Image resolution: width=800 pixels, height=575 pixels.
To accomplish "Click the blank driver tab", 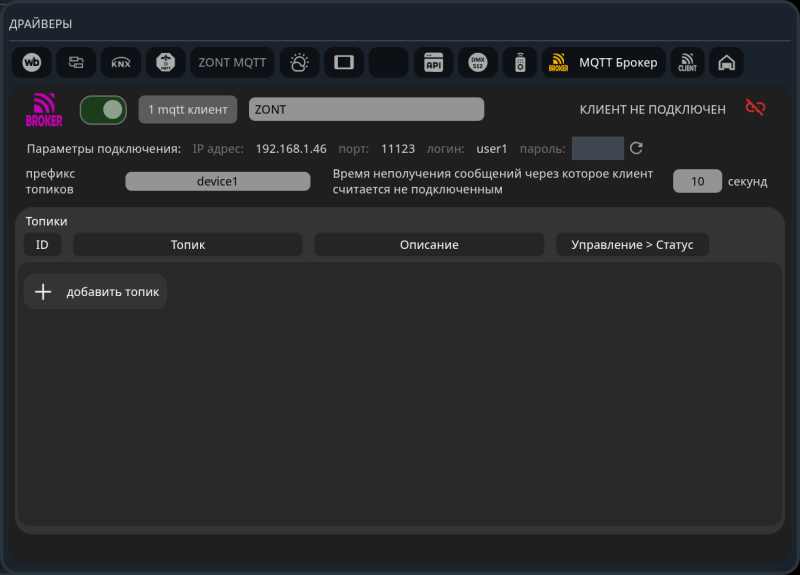I will pyautogui.click(x=388, y=62).
